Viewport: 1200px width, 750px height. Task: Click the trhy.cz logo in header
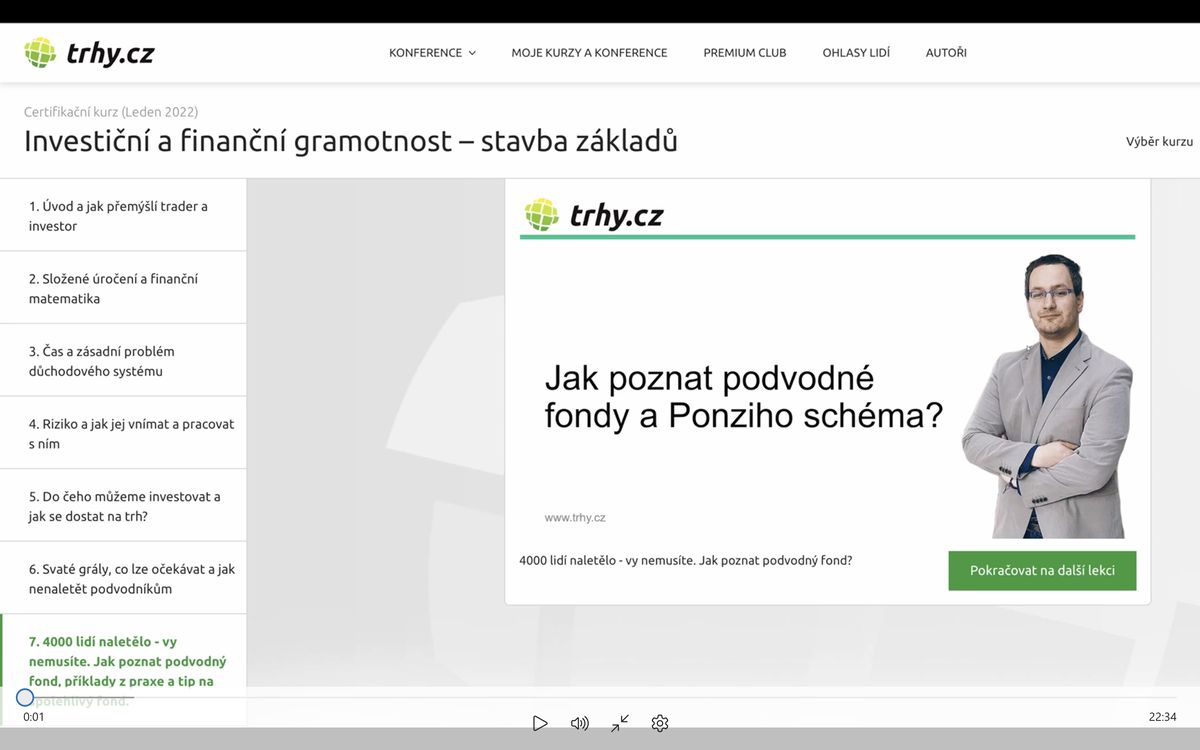pyautogui.click(x=89, y=52)
